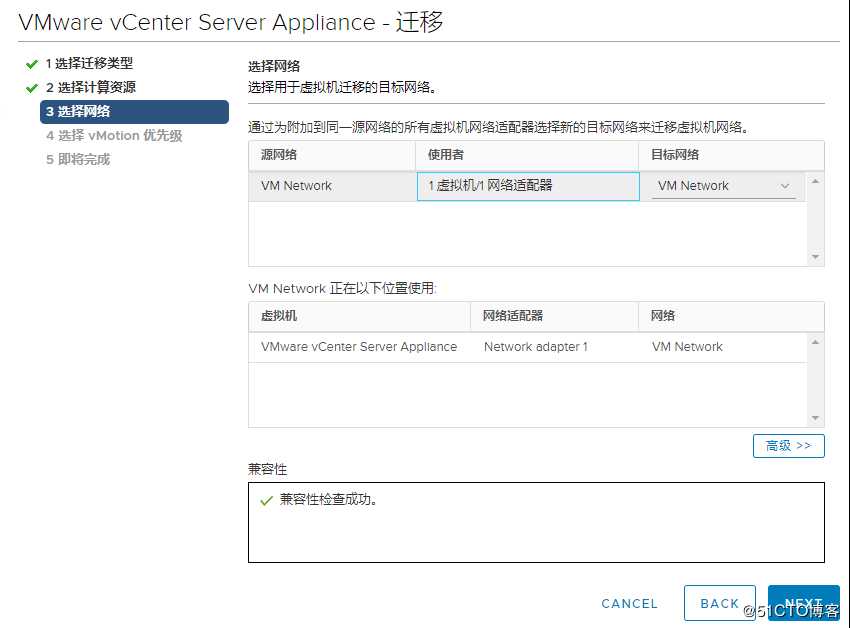The width and height of the screenshot is (850, 628).
Task: Open the 目标网络 VM Network dropdown
Action: pos(723,186)
